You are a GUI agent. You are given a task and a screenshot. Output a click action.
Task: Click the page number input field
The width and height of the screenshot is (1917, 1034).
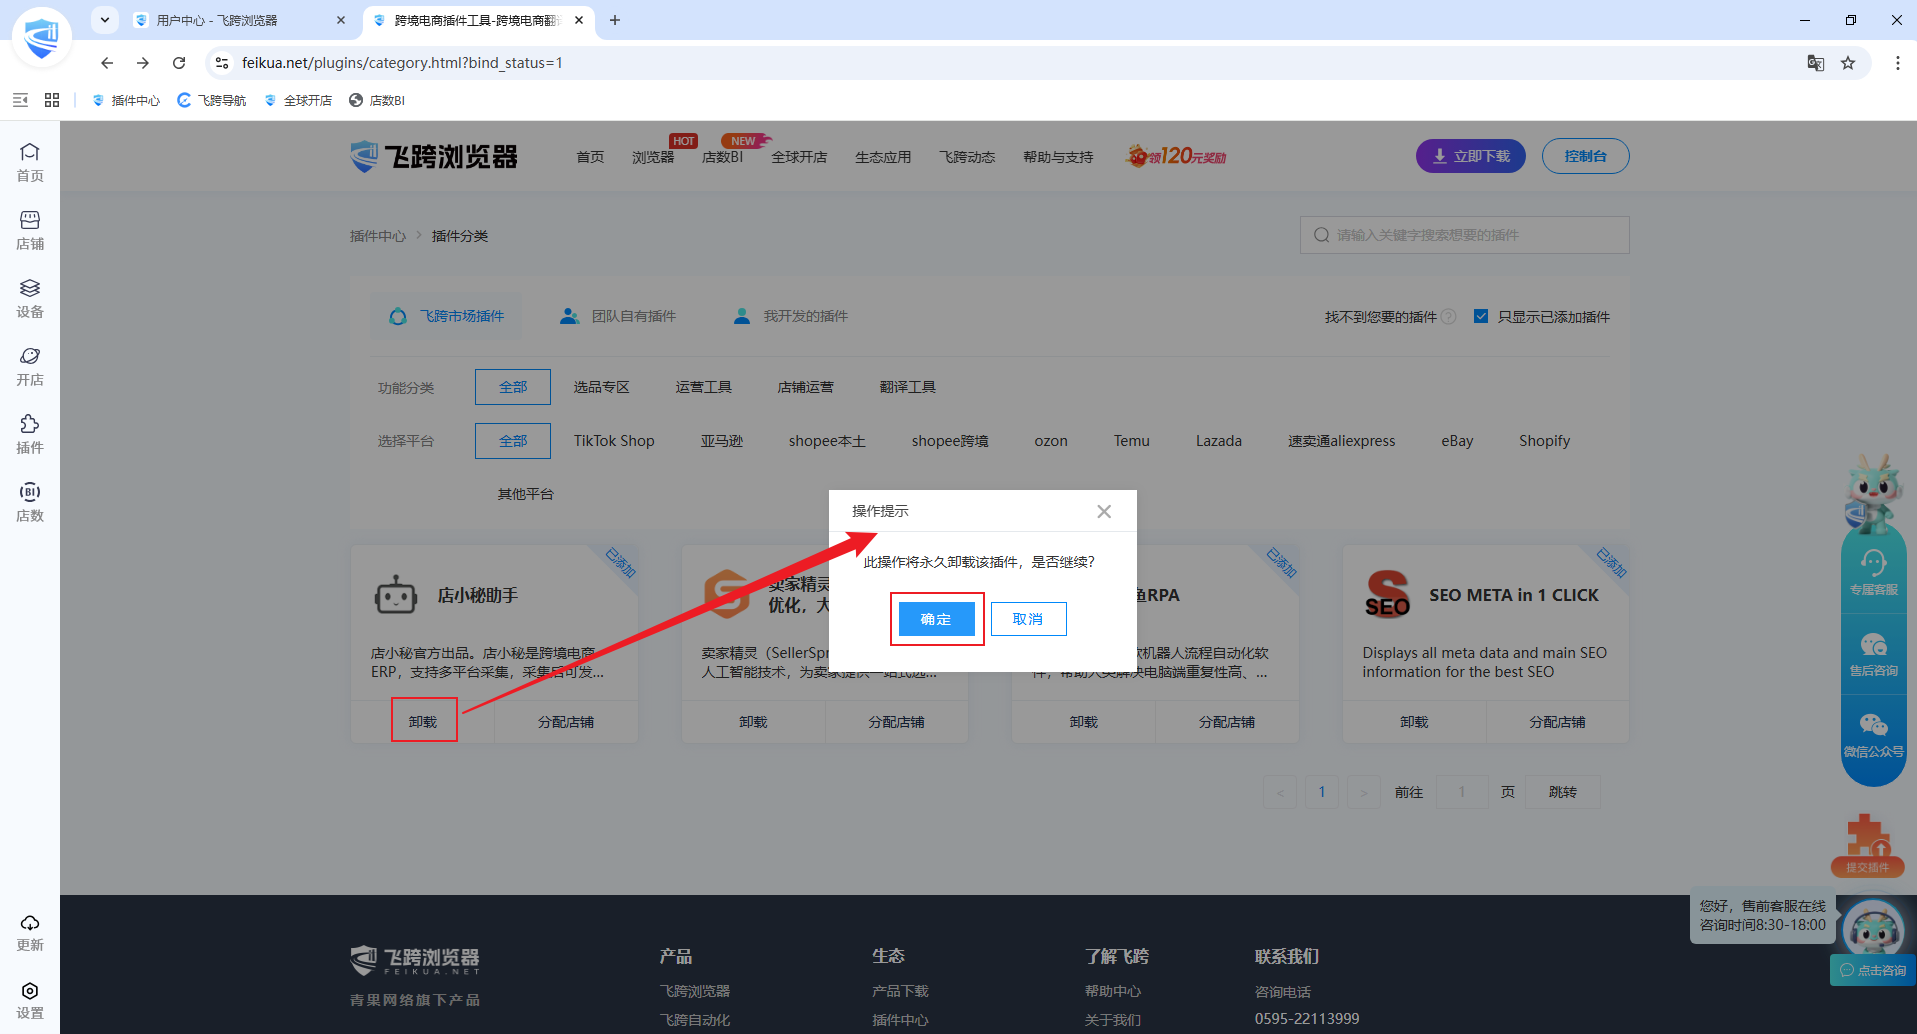[1461, 792]
